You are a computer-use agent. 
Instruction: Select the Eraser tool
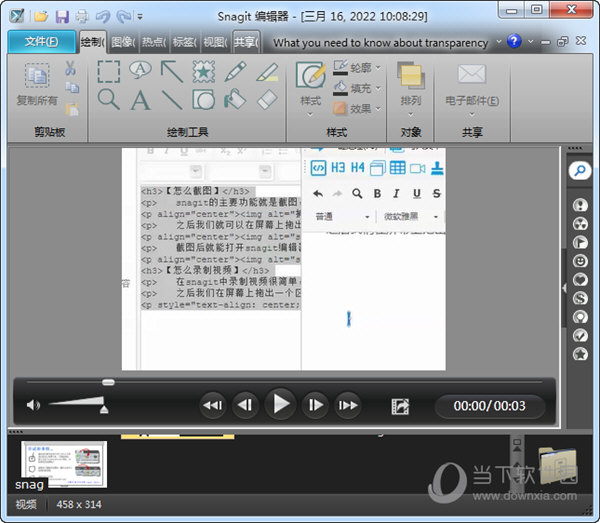click(x=267, y=99)
